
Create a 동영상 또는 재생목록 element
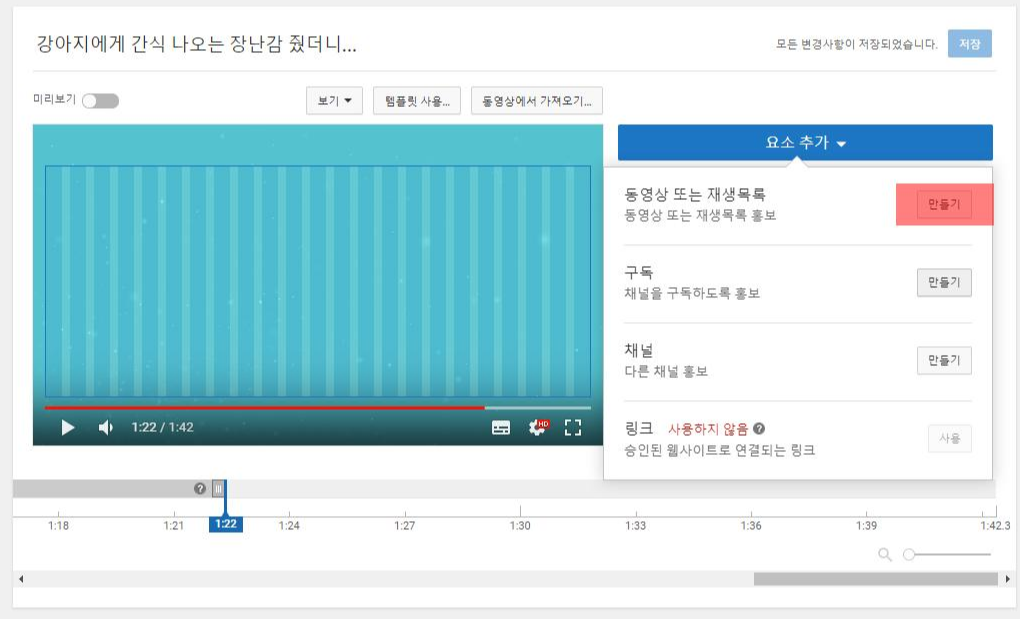[x=944, y=204]
